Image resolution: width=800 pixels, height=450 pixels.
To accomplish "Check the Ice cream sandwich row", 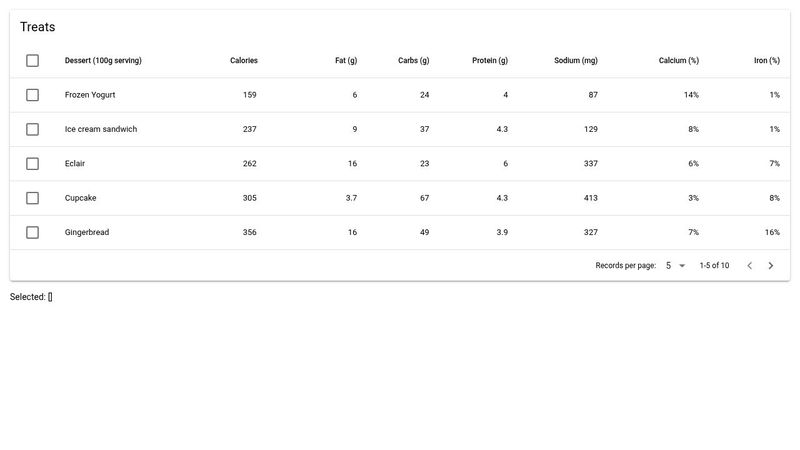I will (33, 129).
